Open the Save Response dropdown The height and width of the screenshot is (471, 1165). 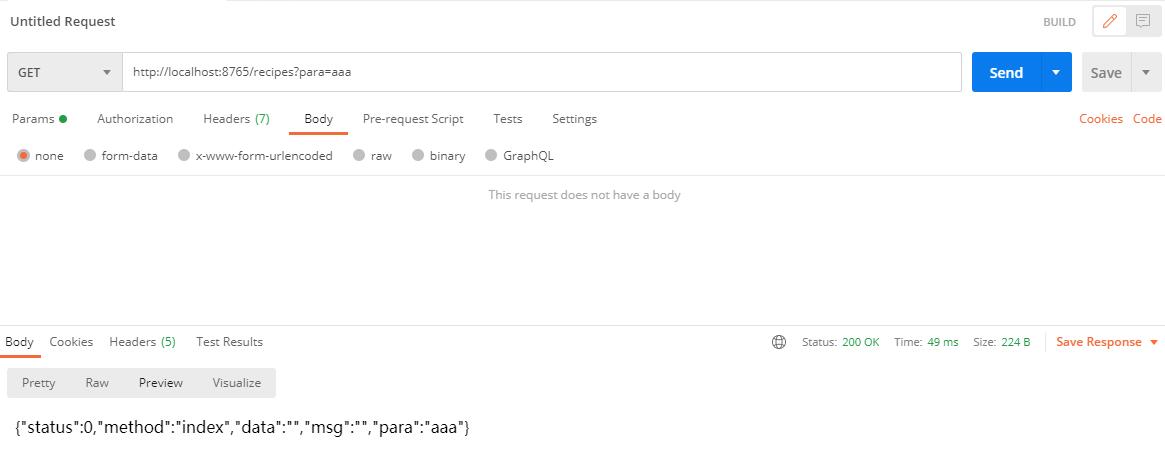(x=1106, y=342)
